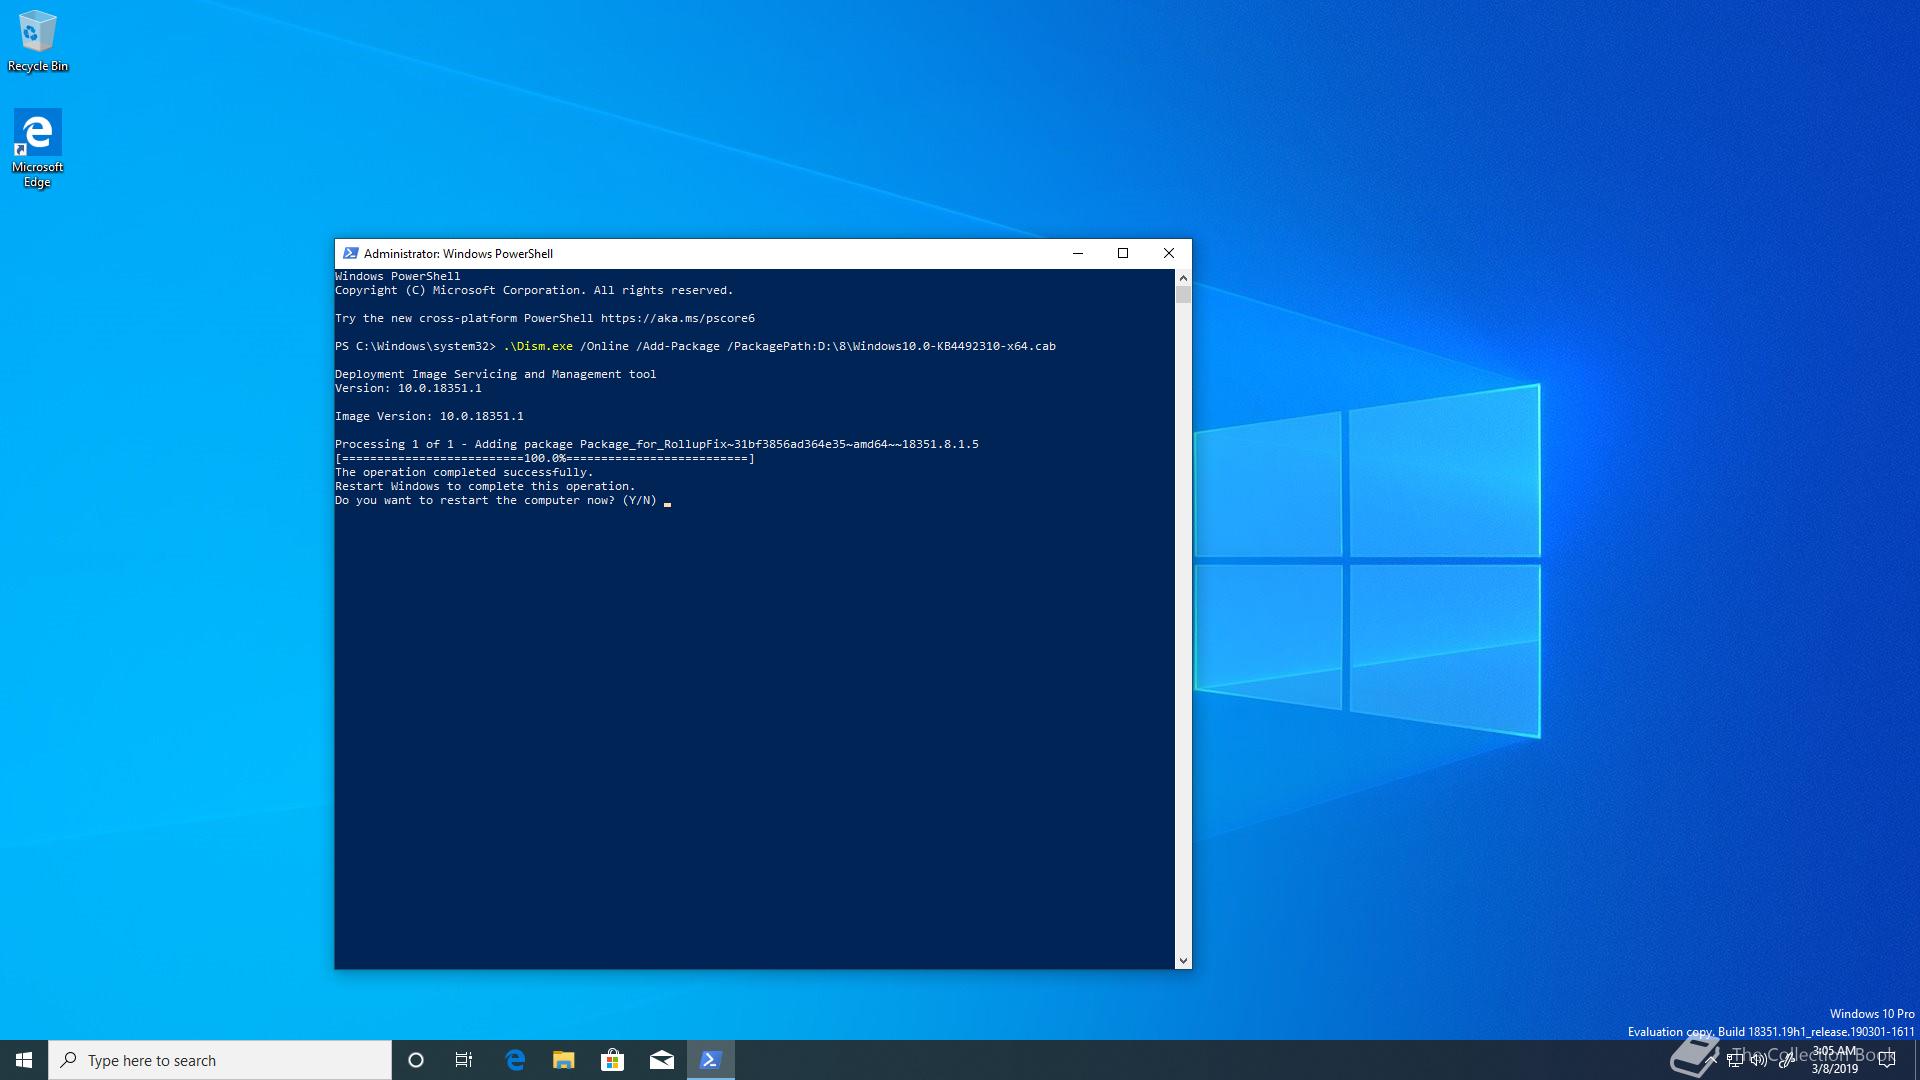Maximize the PowerShell window
The width and height of the screenshot is (1920, 1080).
[1123, 253]
